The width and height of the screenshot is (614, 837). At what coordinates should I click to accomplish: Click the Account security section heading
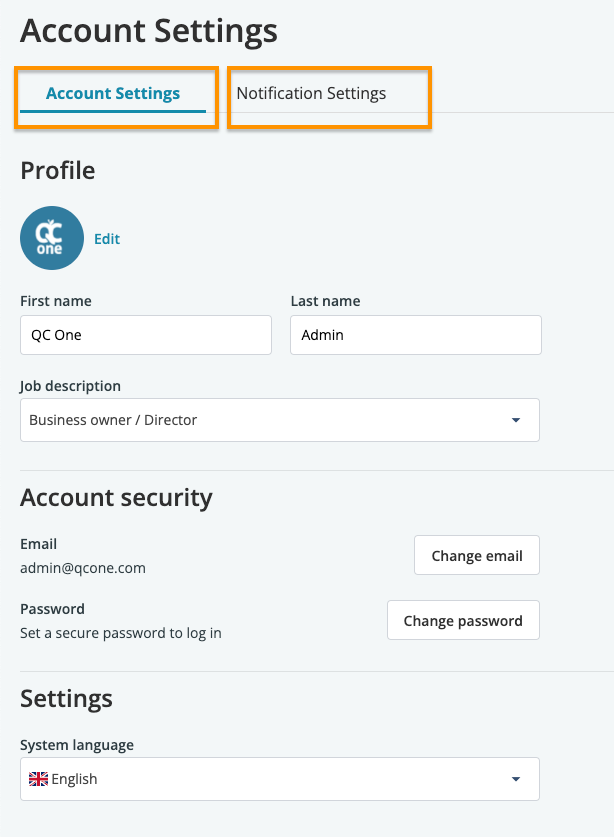click(116, 498)
